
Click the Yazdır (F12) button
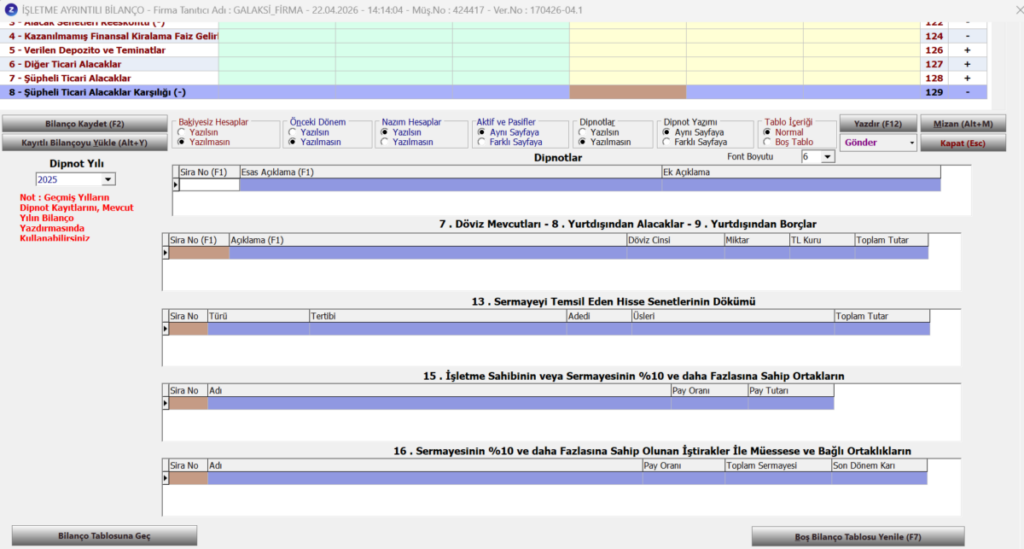pos(878,123)
